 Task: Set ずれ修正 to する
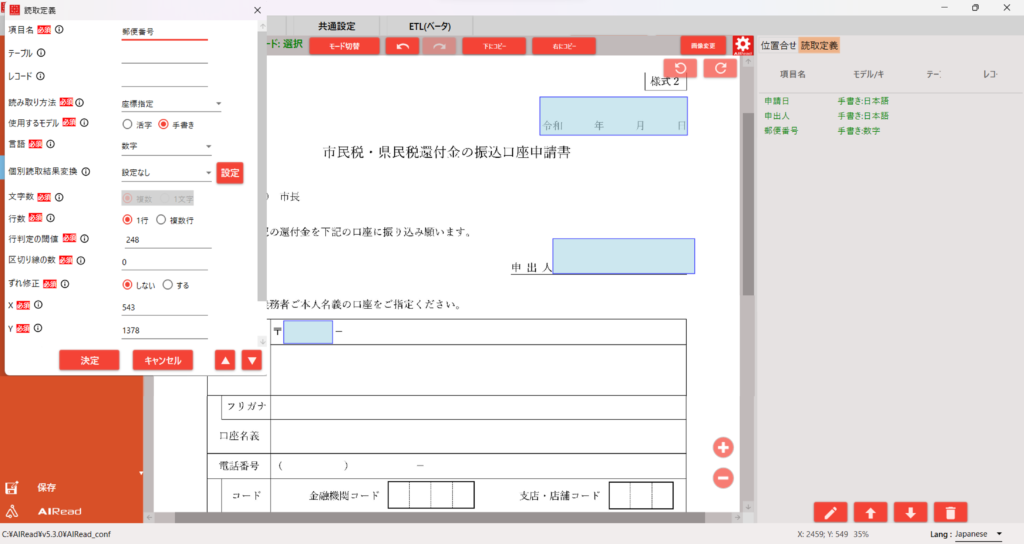(167, 284)
